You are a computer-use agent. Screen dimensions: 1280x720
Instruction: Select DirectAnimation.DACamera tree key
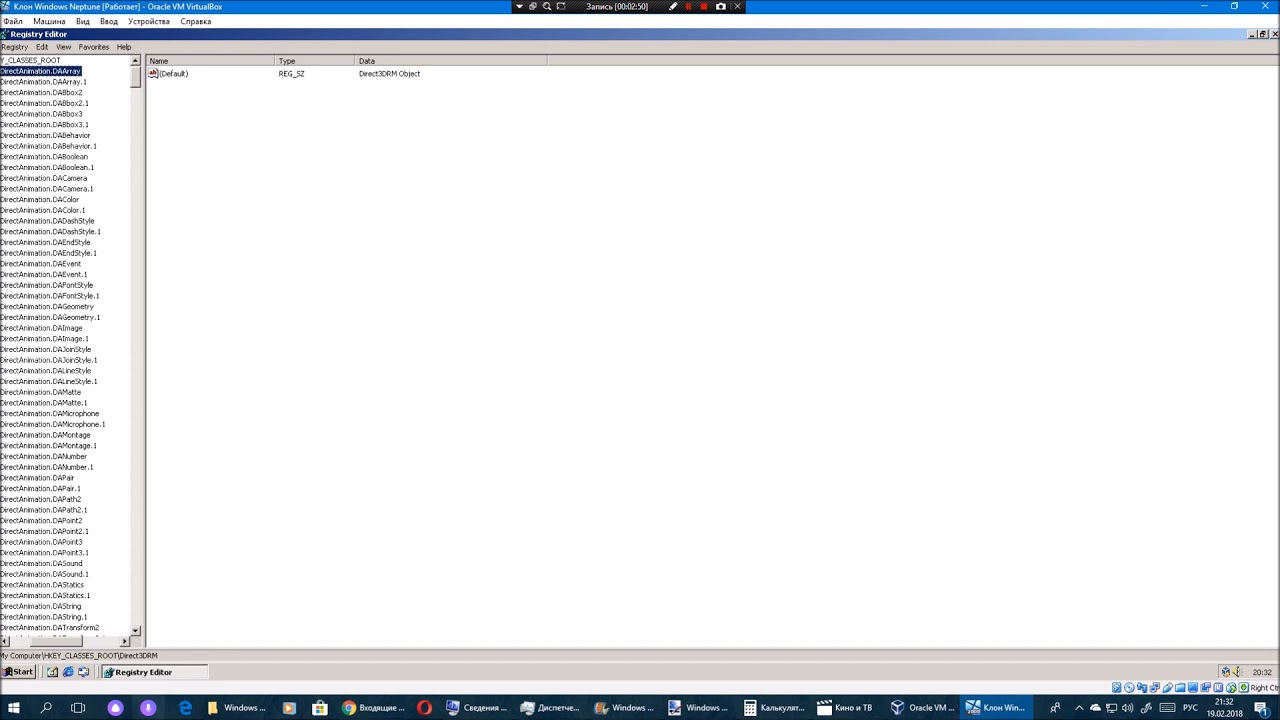[x=43, y=179]
